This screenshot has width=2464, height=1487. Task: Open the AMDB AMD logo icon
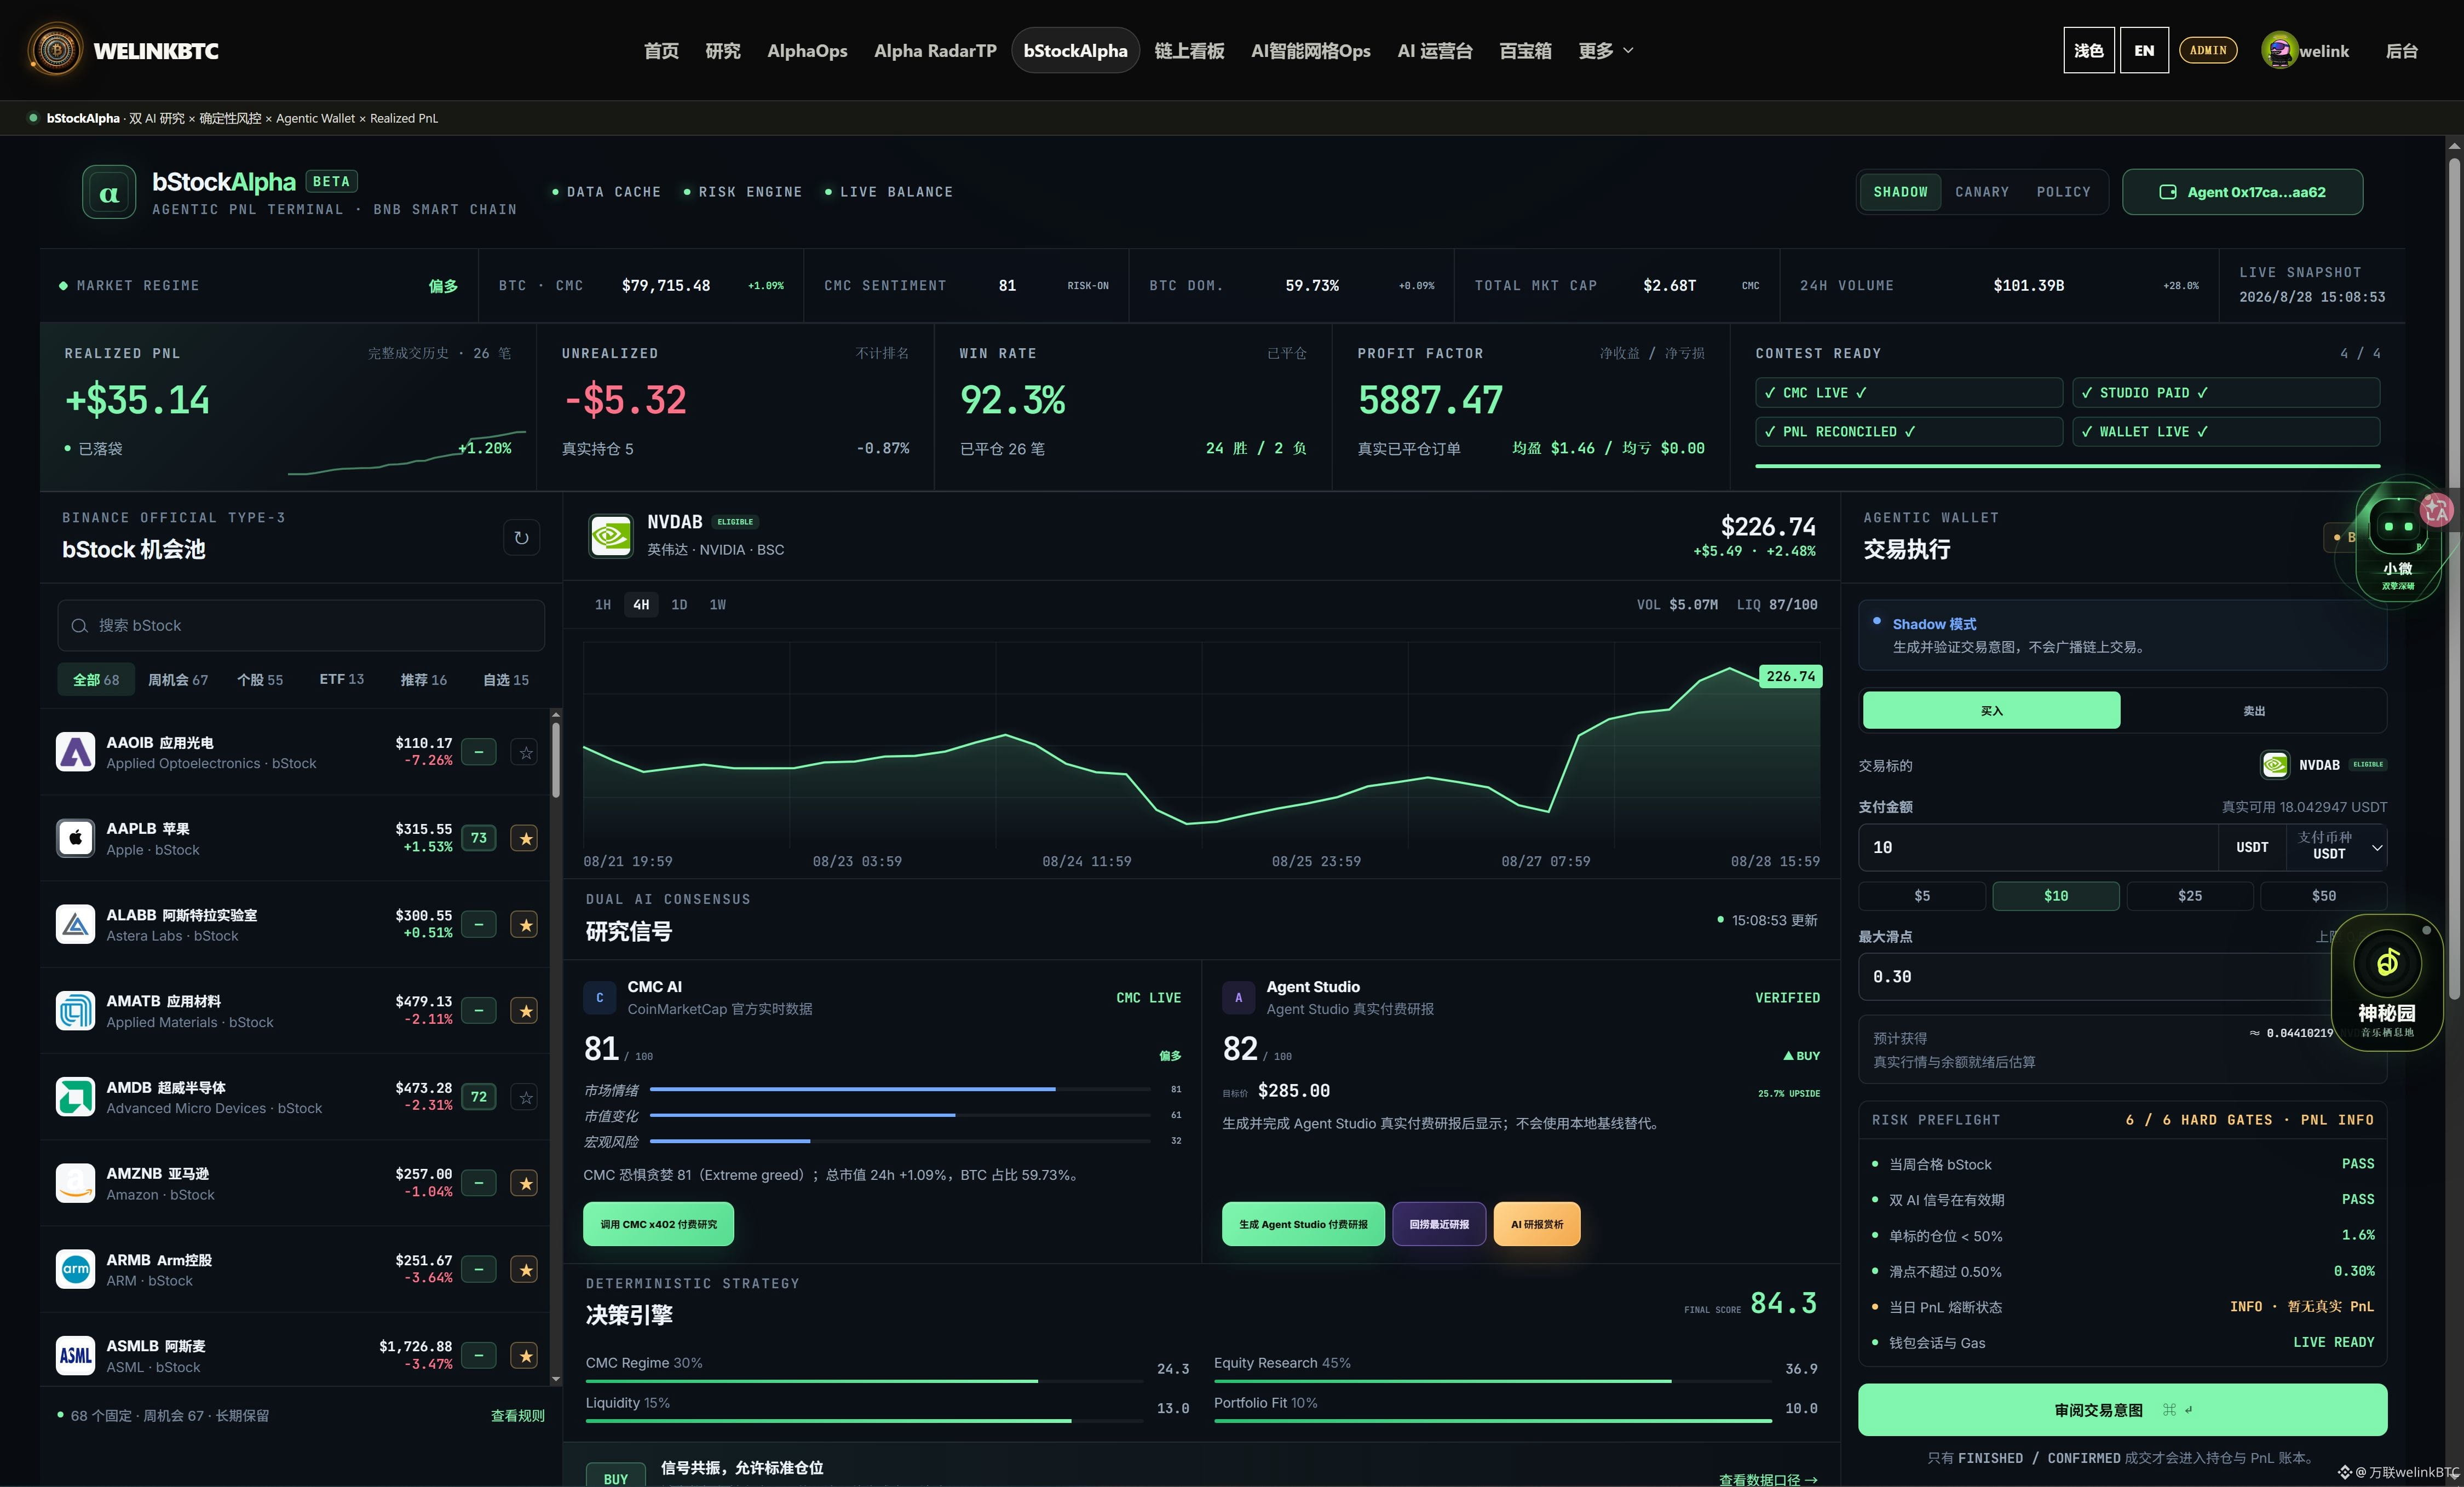click(x=75, y=1097)
